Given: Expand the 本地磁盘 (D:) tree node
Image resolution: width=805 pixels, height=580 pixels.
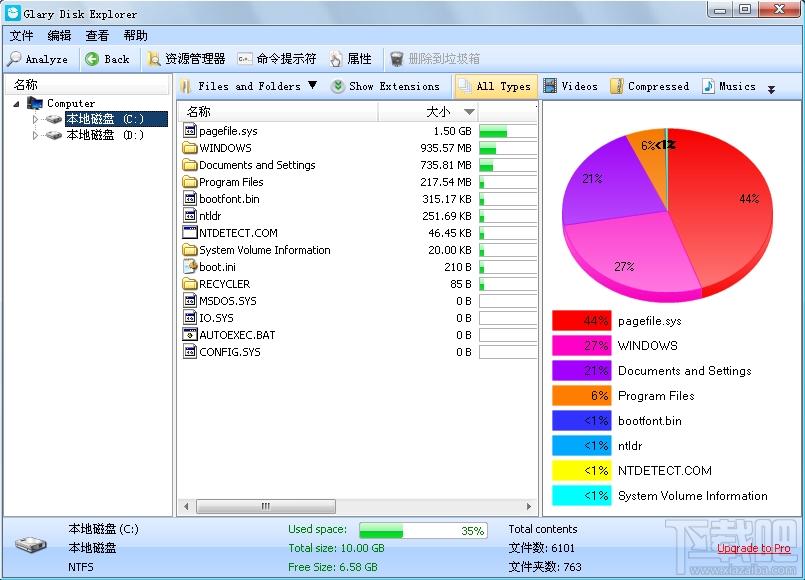Looking at the screenshot, I should pyautogui.click(x=35, y=136).
